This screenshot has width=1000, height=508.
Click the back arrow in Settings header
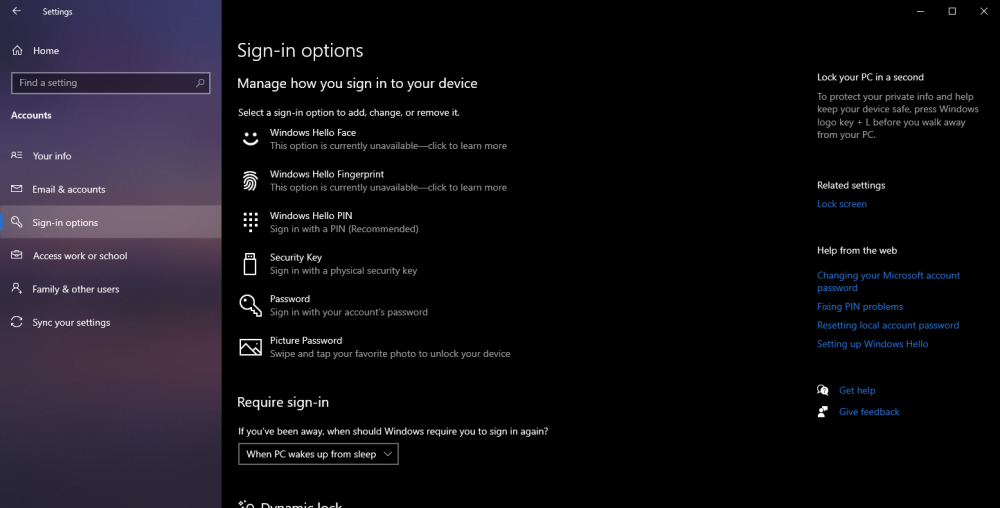click(x=17, y=11)
